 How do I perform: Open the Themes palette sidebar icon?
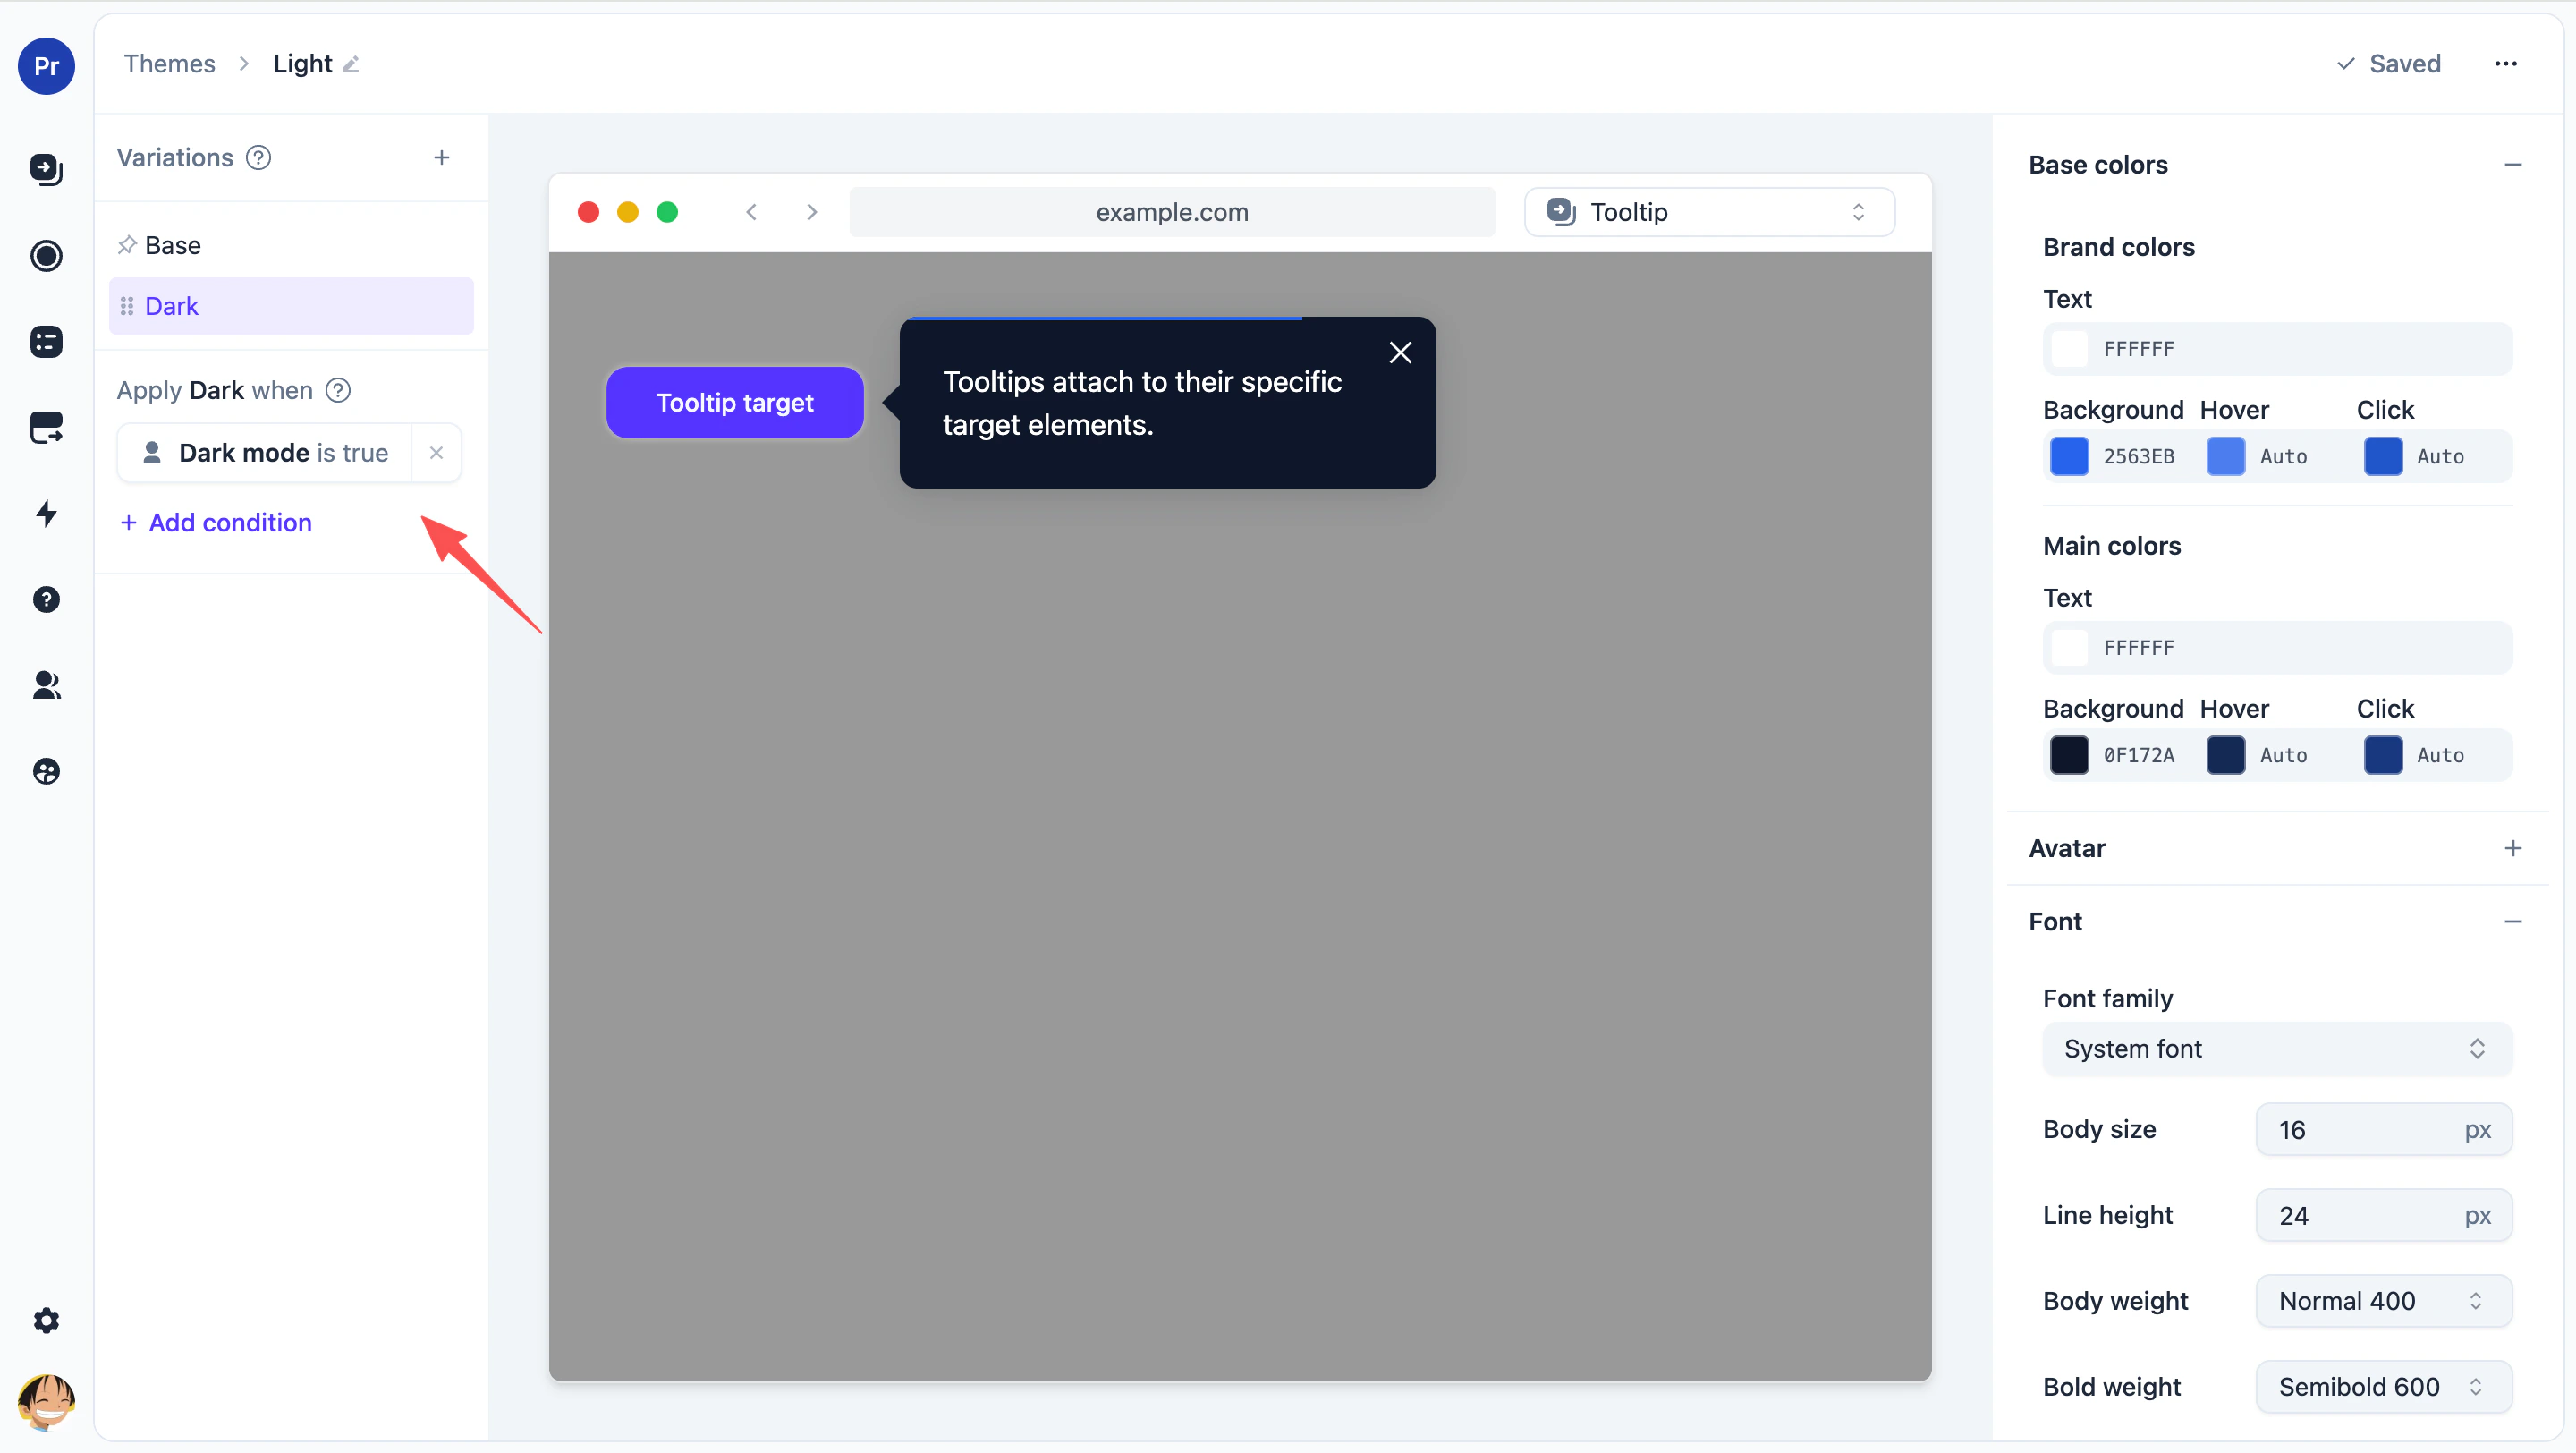click(x=46, y=771)
